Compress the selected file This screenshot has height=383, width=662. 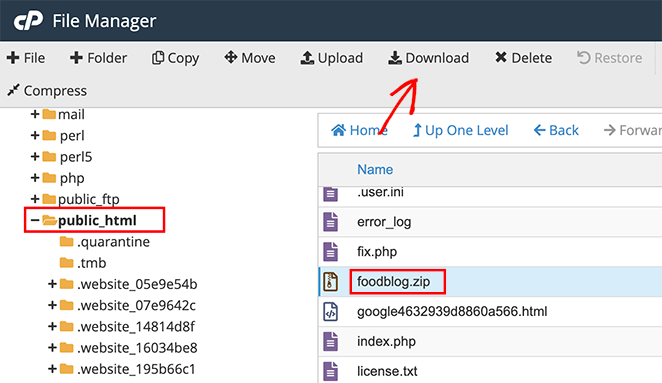47,90
